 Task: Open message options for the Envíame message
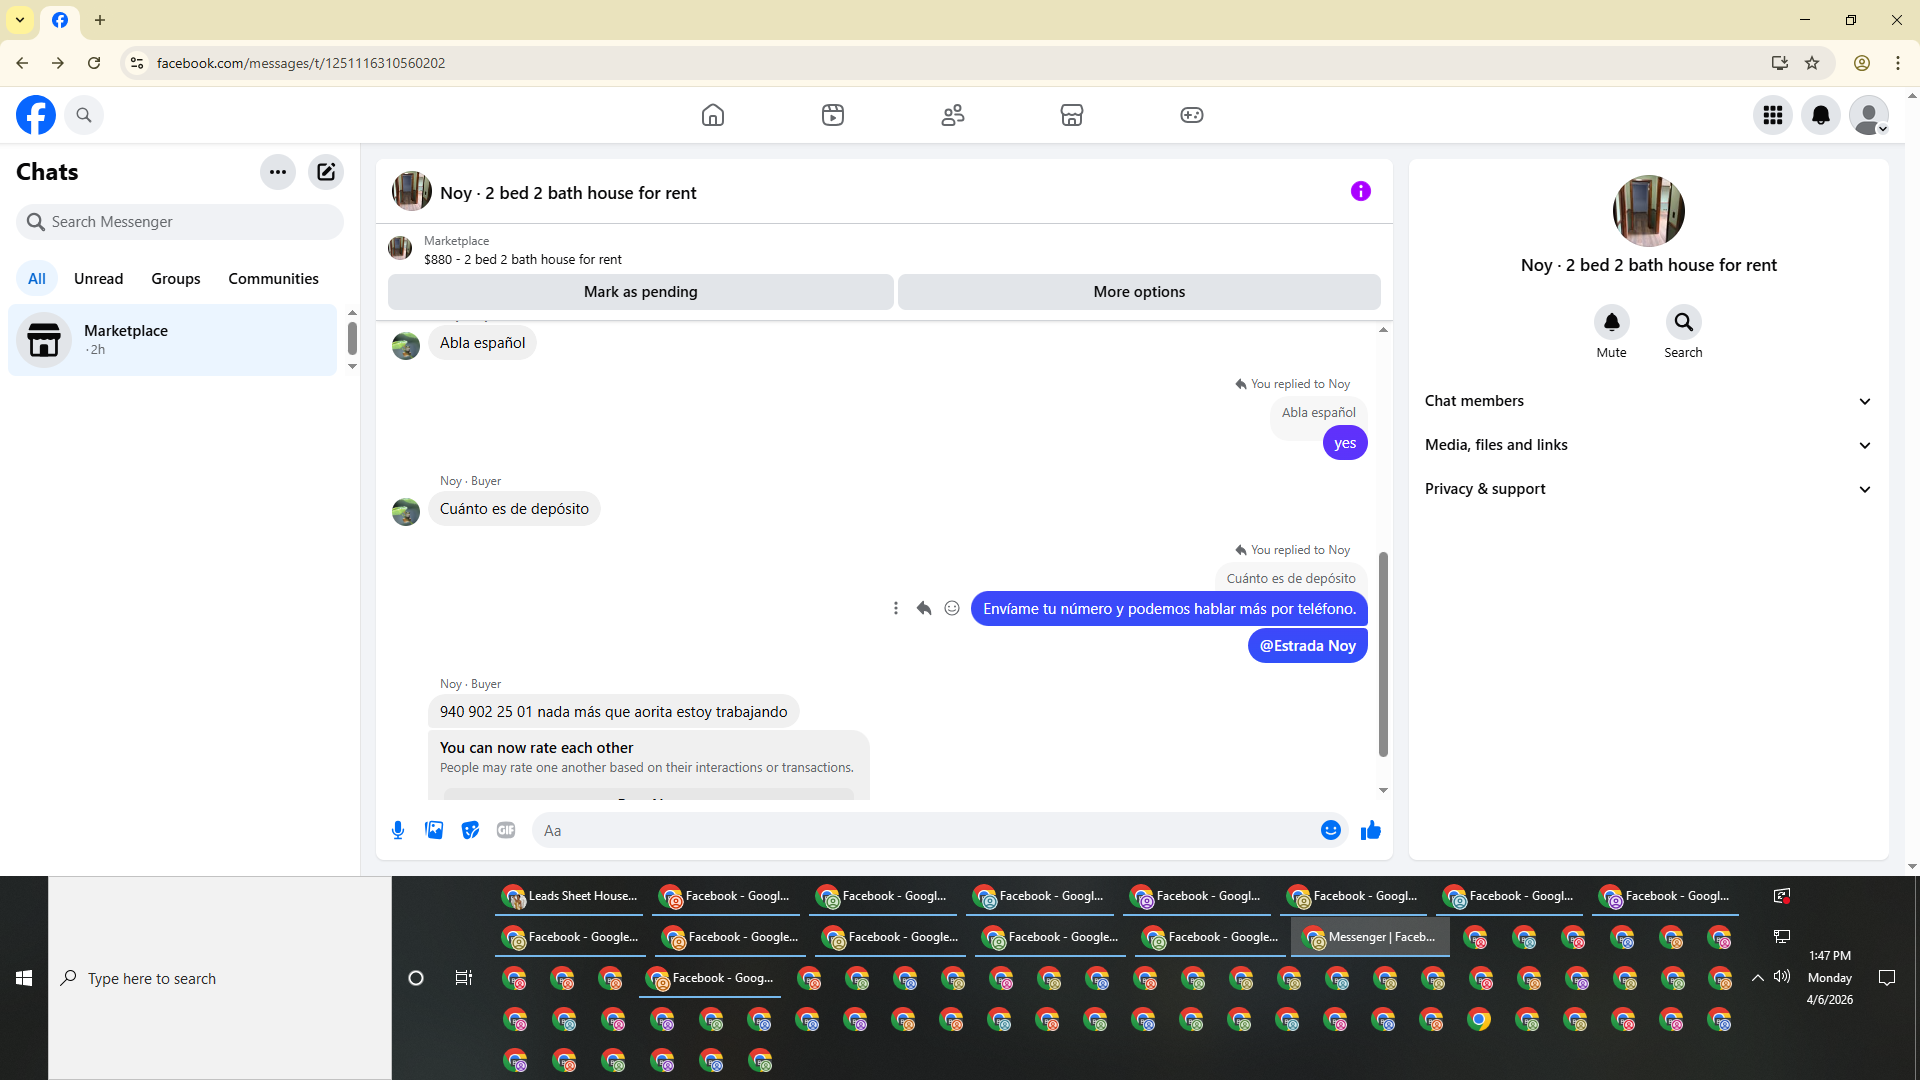(896, 608)
